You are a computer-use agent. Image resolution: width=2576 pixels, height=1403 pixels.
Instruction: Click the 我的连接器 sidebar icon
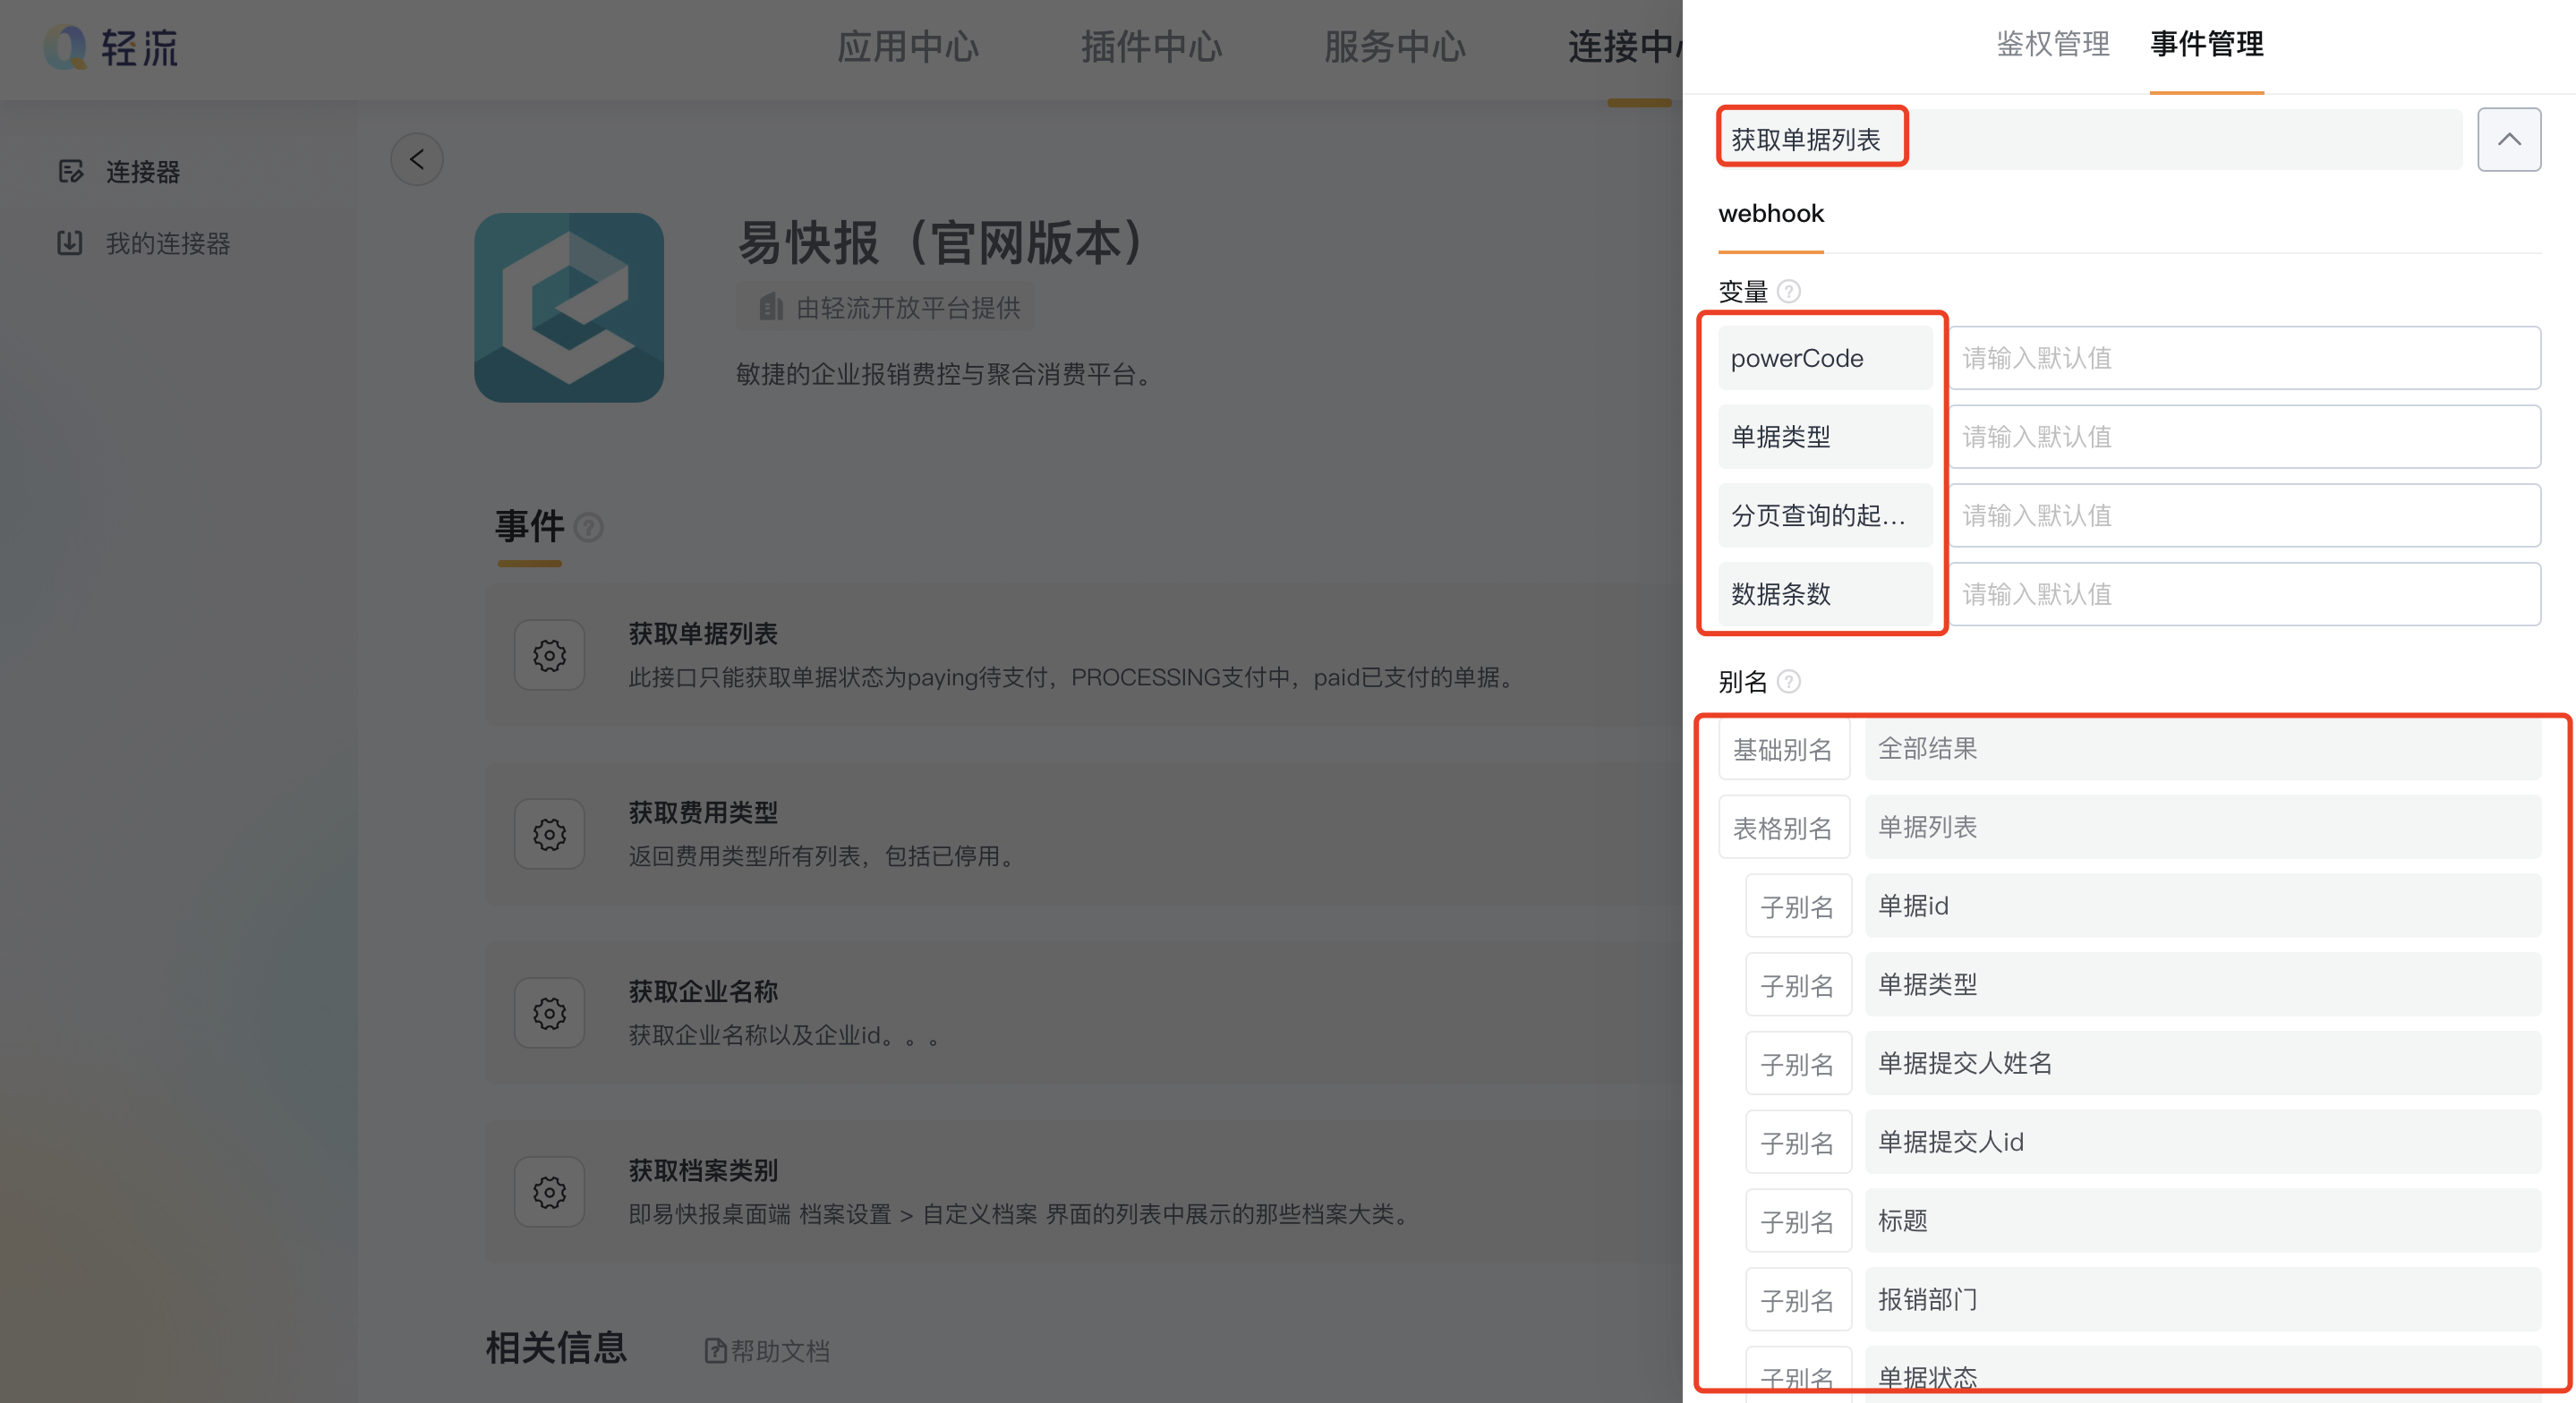coord(70,243)
